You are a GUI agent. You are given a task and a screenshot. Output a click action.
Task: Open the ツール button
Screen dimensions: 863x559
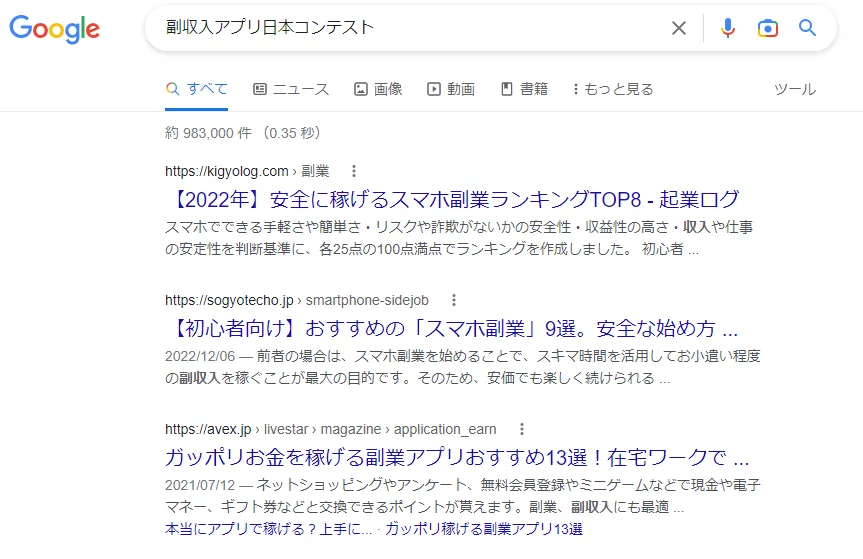(x=795, y=89)
